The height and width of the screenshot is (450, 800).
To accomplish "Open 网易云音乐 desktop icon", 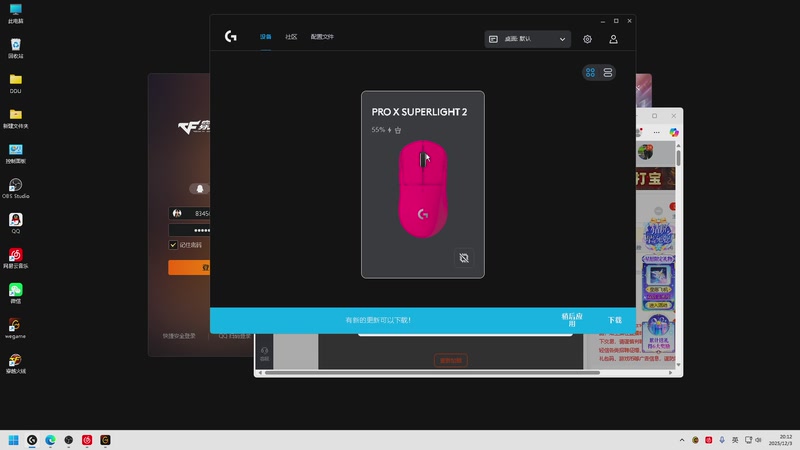I will point(16,259).
